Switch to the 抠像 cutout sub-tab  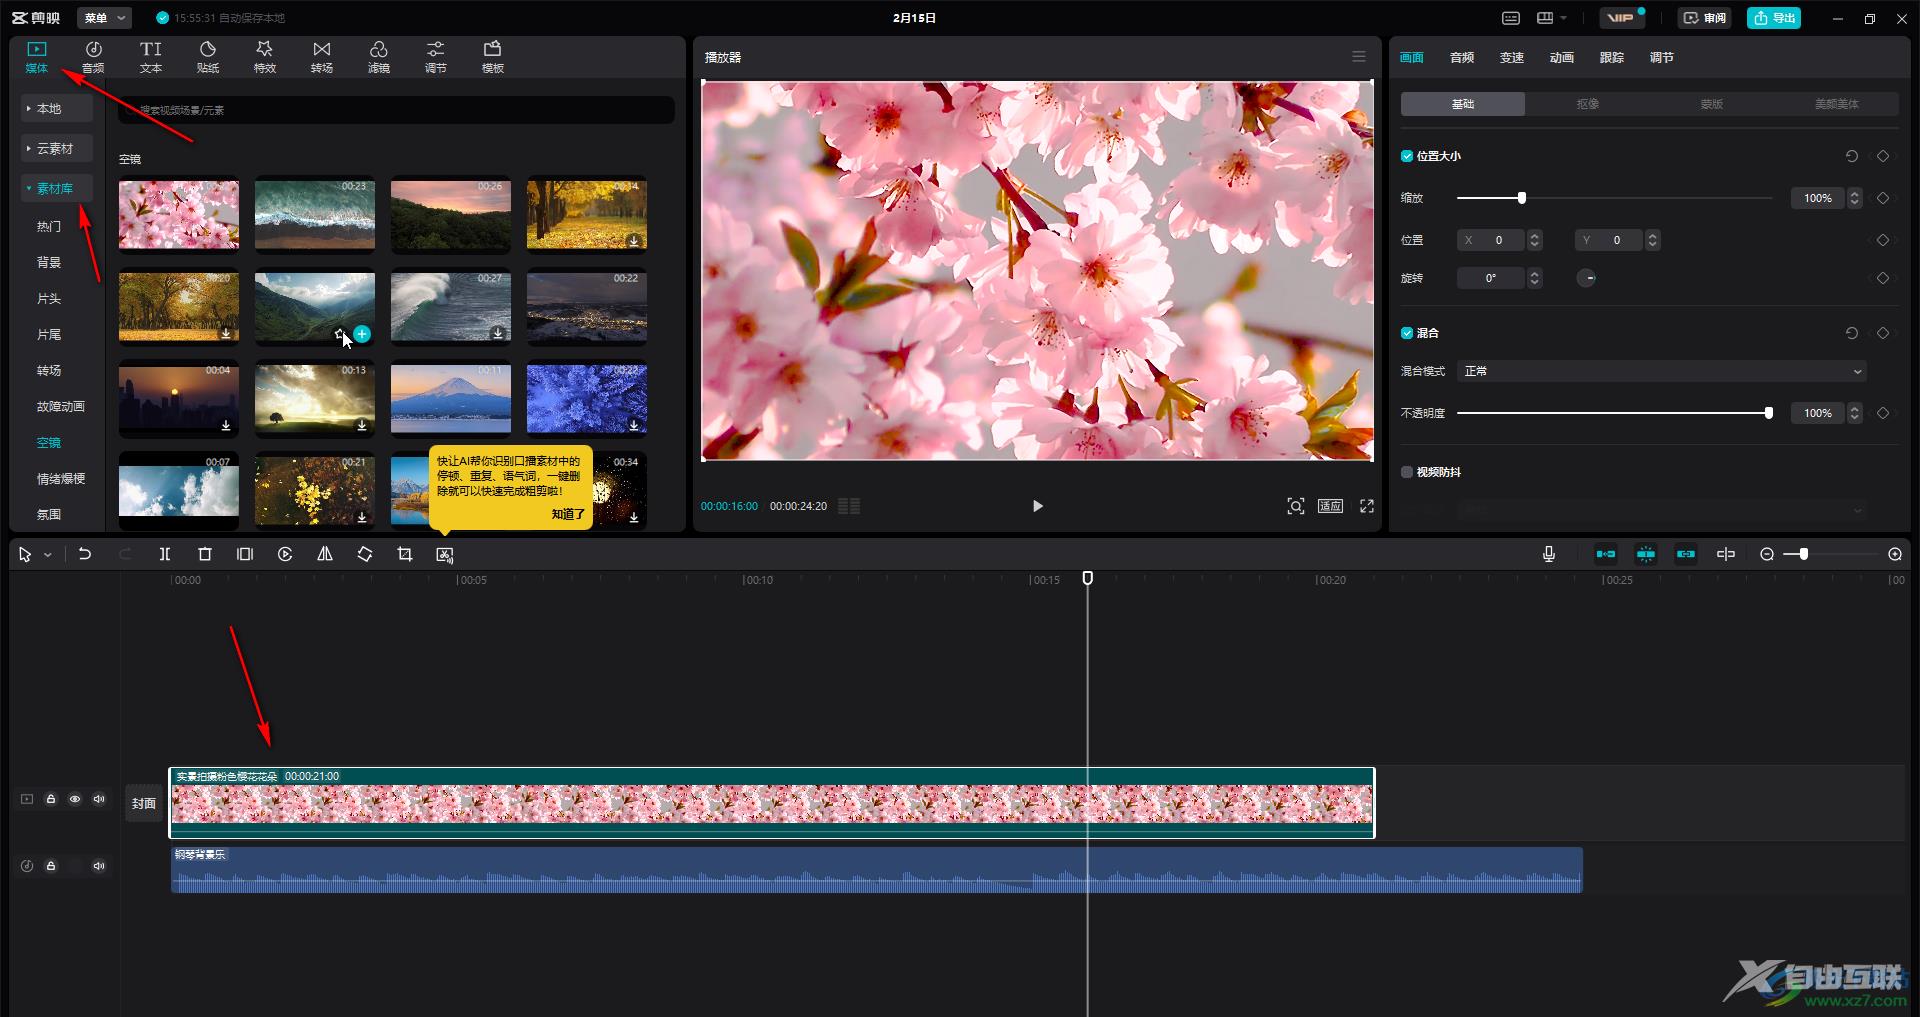(1587, 104)
